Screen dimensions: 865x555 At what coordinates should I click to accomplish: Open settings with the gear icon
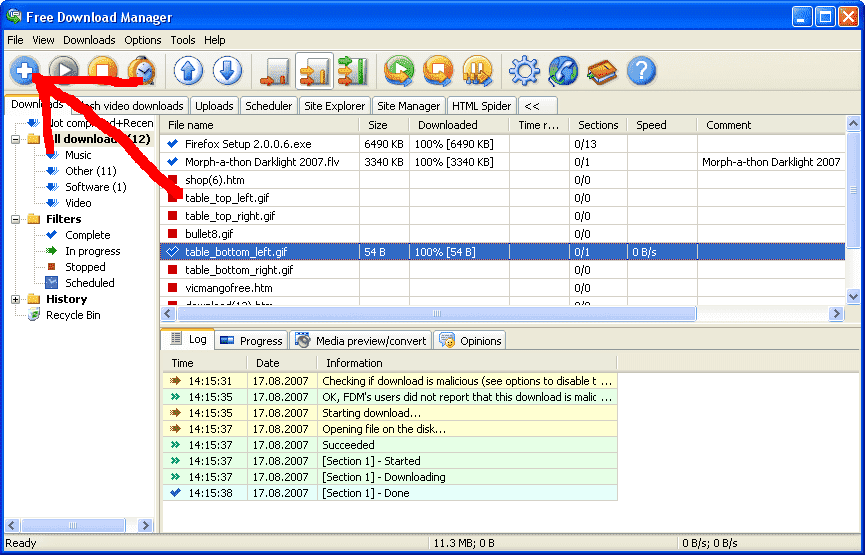coord(524,71)
